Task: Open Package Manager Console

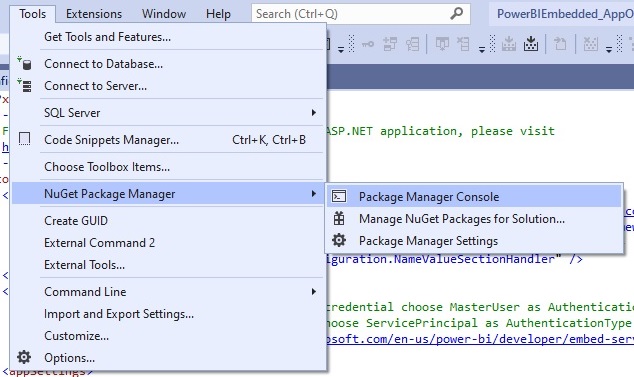Action: pyautogui.click(x=474, y=197)
